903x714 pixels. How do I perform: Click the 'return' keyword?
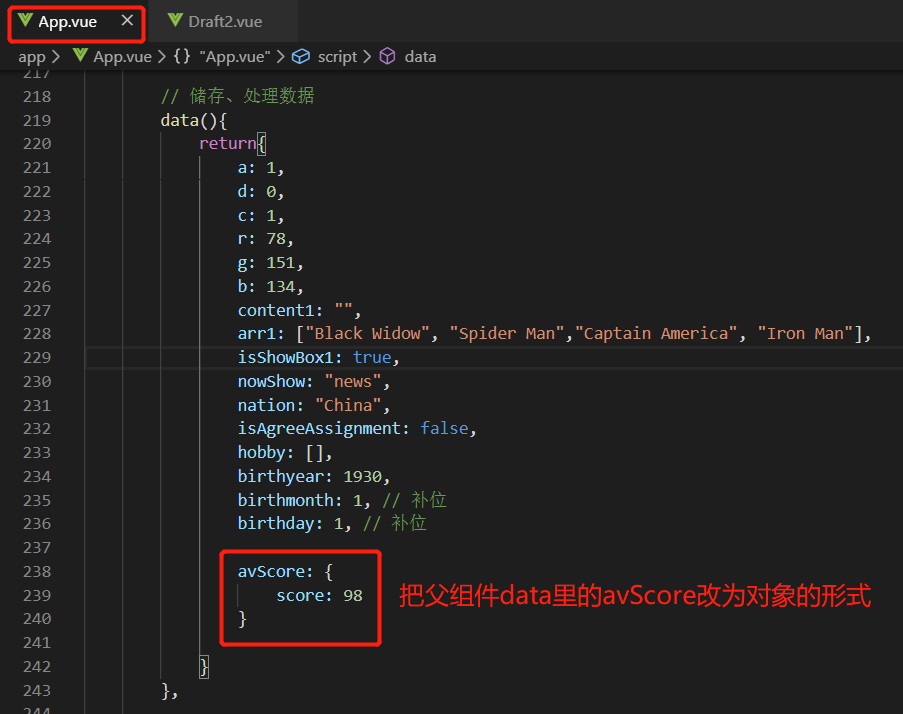coord(227,143)
